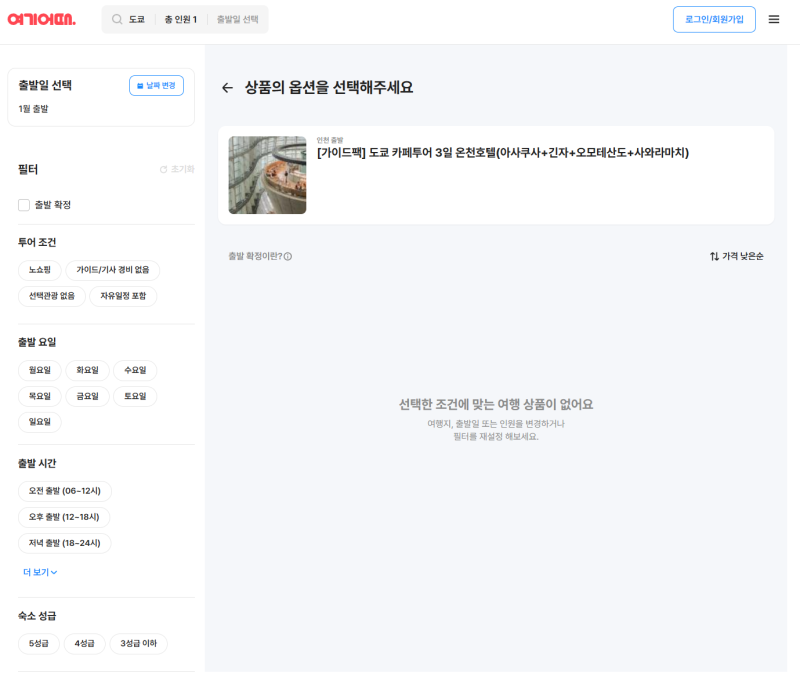Click the filter reset 초기화 icon

pyautogui.click(x=164, y=170)
